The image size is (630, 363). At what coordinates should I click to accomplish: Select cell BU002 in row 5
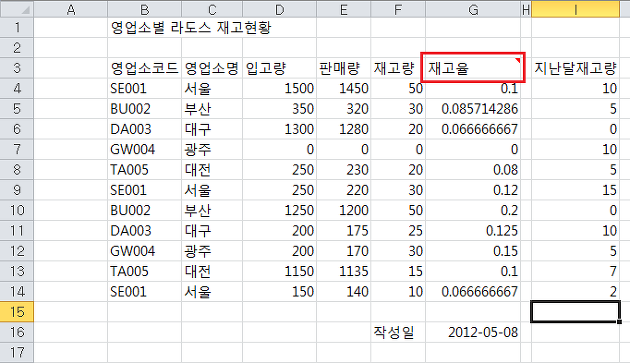click(145, 109)
